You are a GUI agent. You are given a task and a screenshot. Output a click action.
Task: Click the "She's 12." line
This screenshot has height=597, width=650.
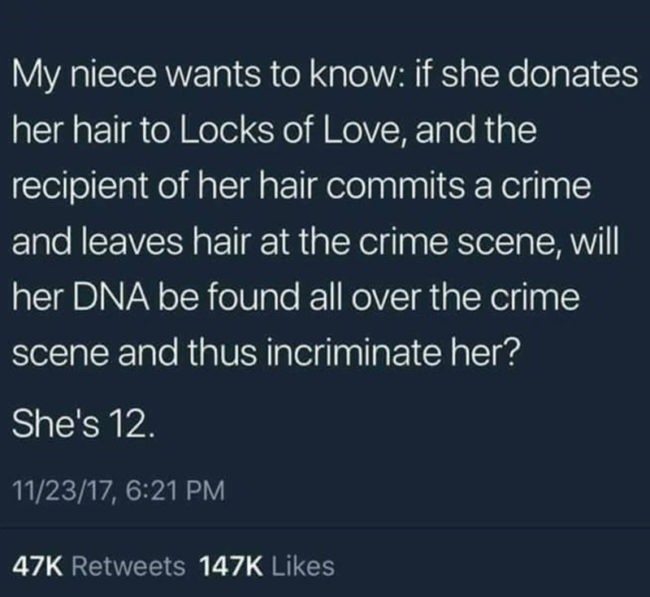coord(83,427)
